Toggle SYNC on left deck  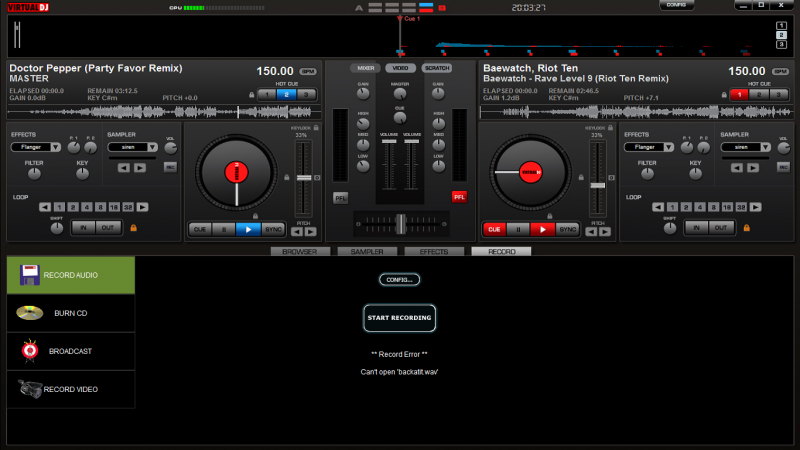pyautogui.click(x=273, y=229)
